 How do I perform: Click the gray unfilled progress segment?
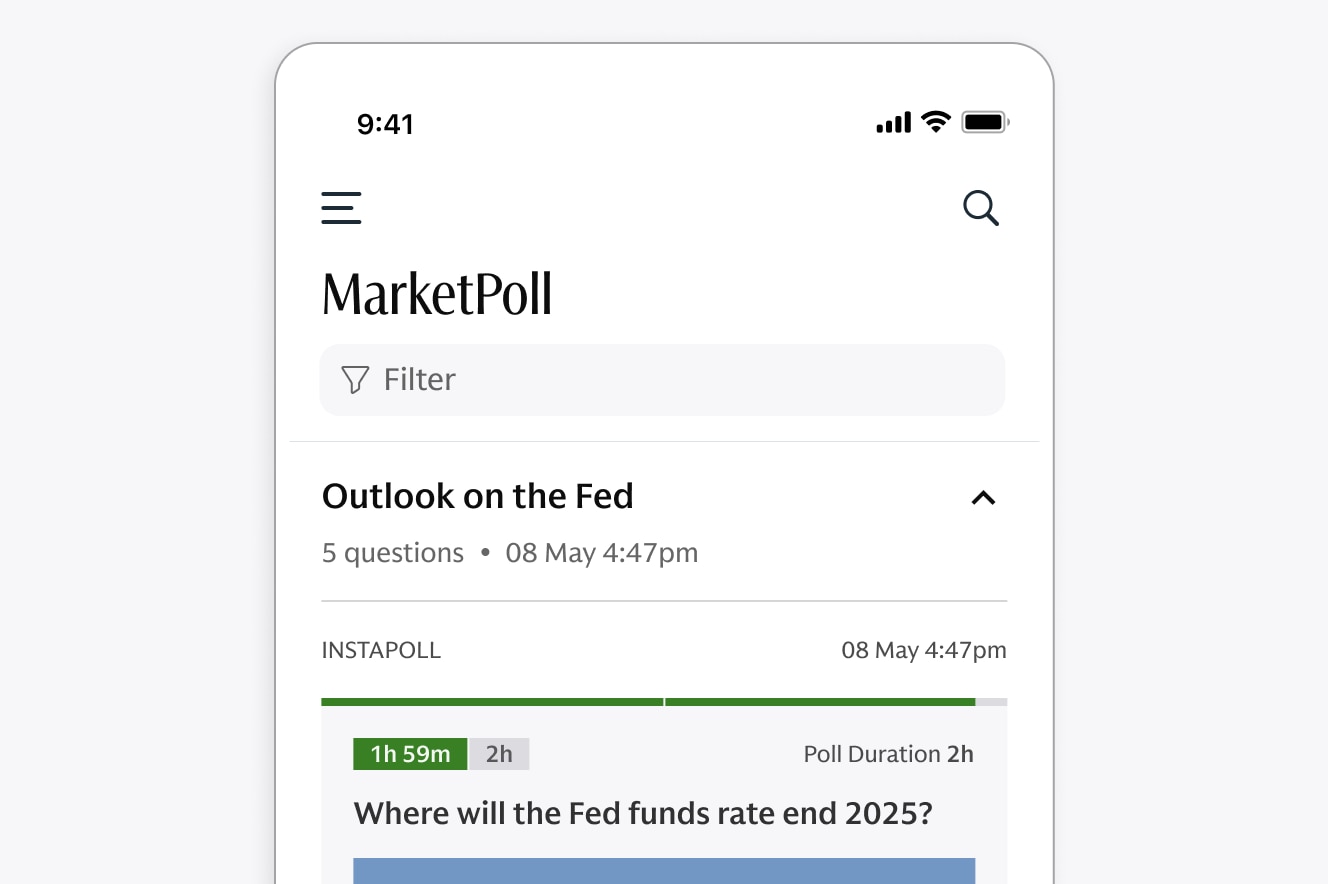pos(991,702)
